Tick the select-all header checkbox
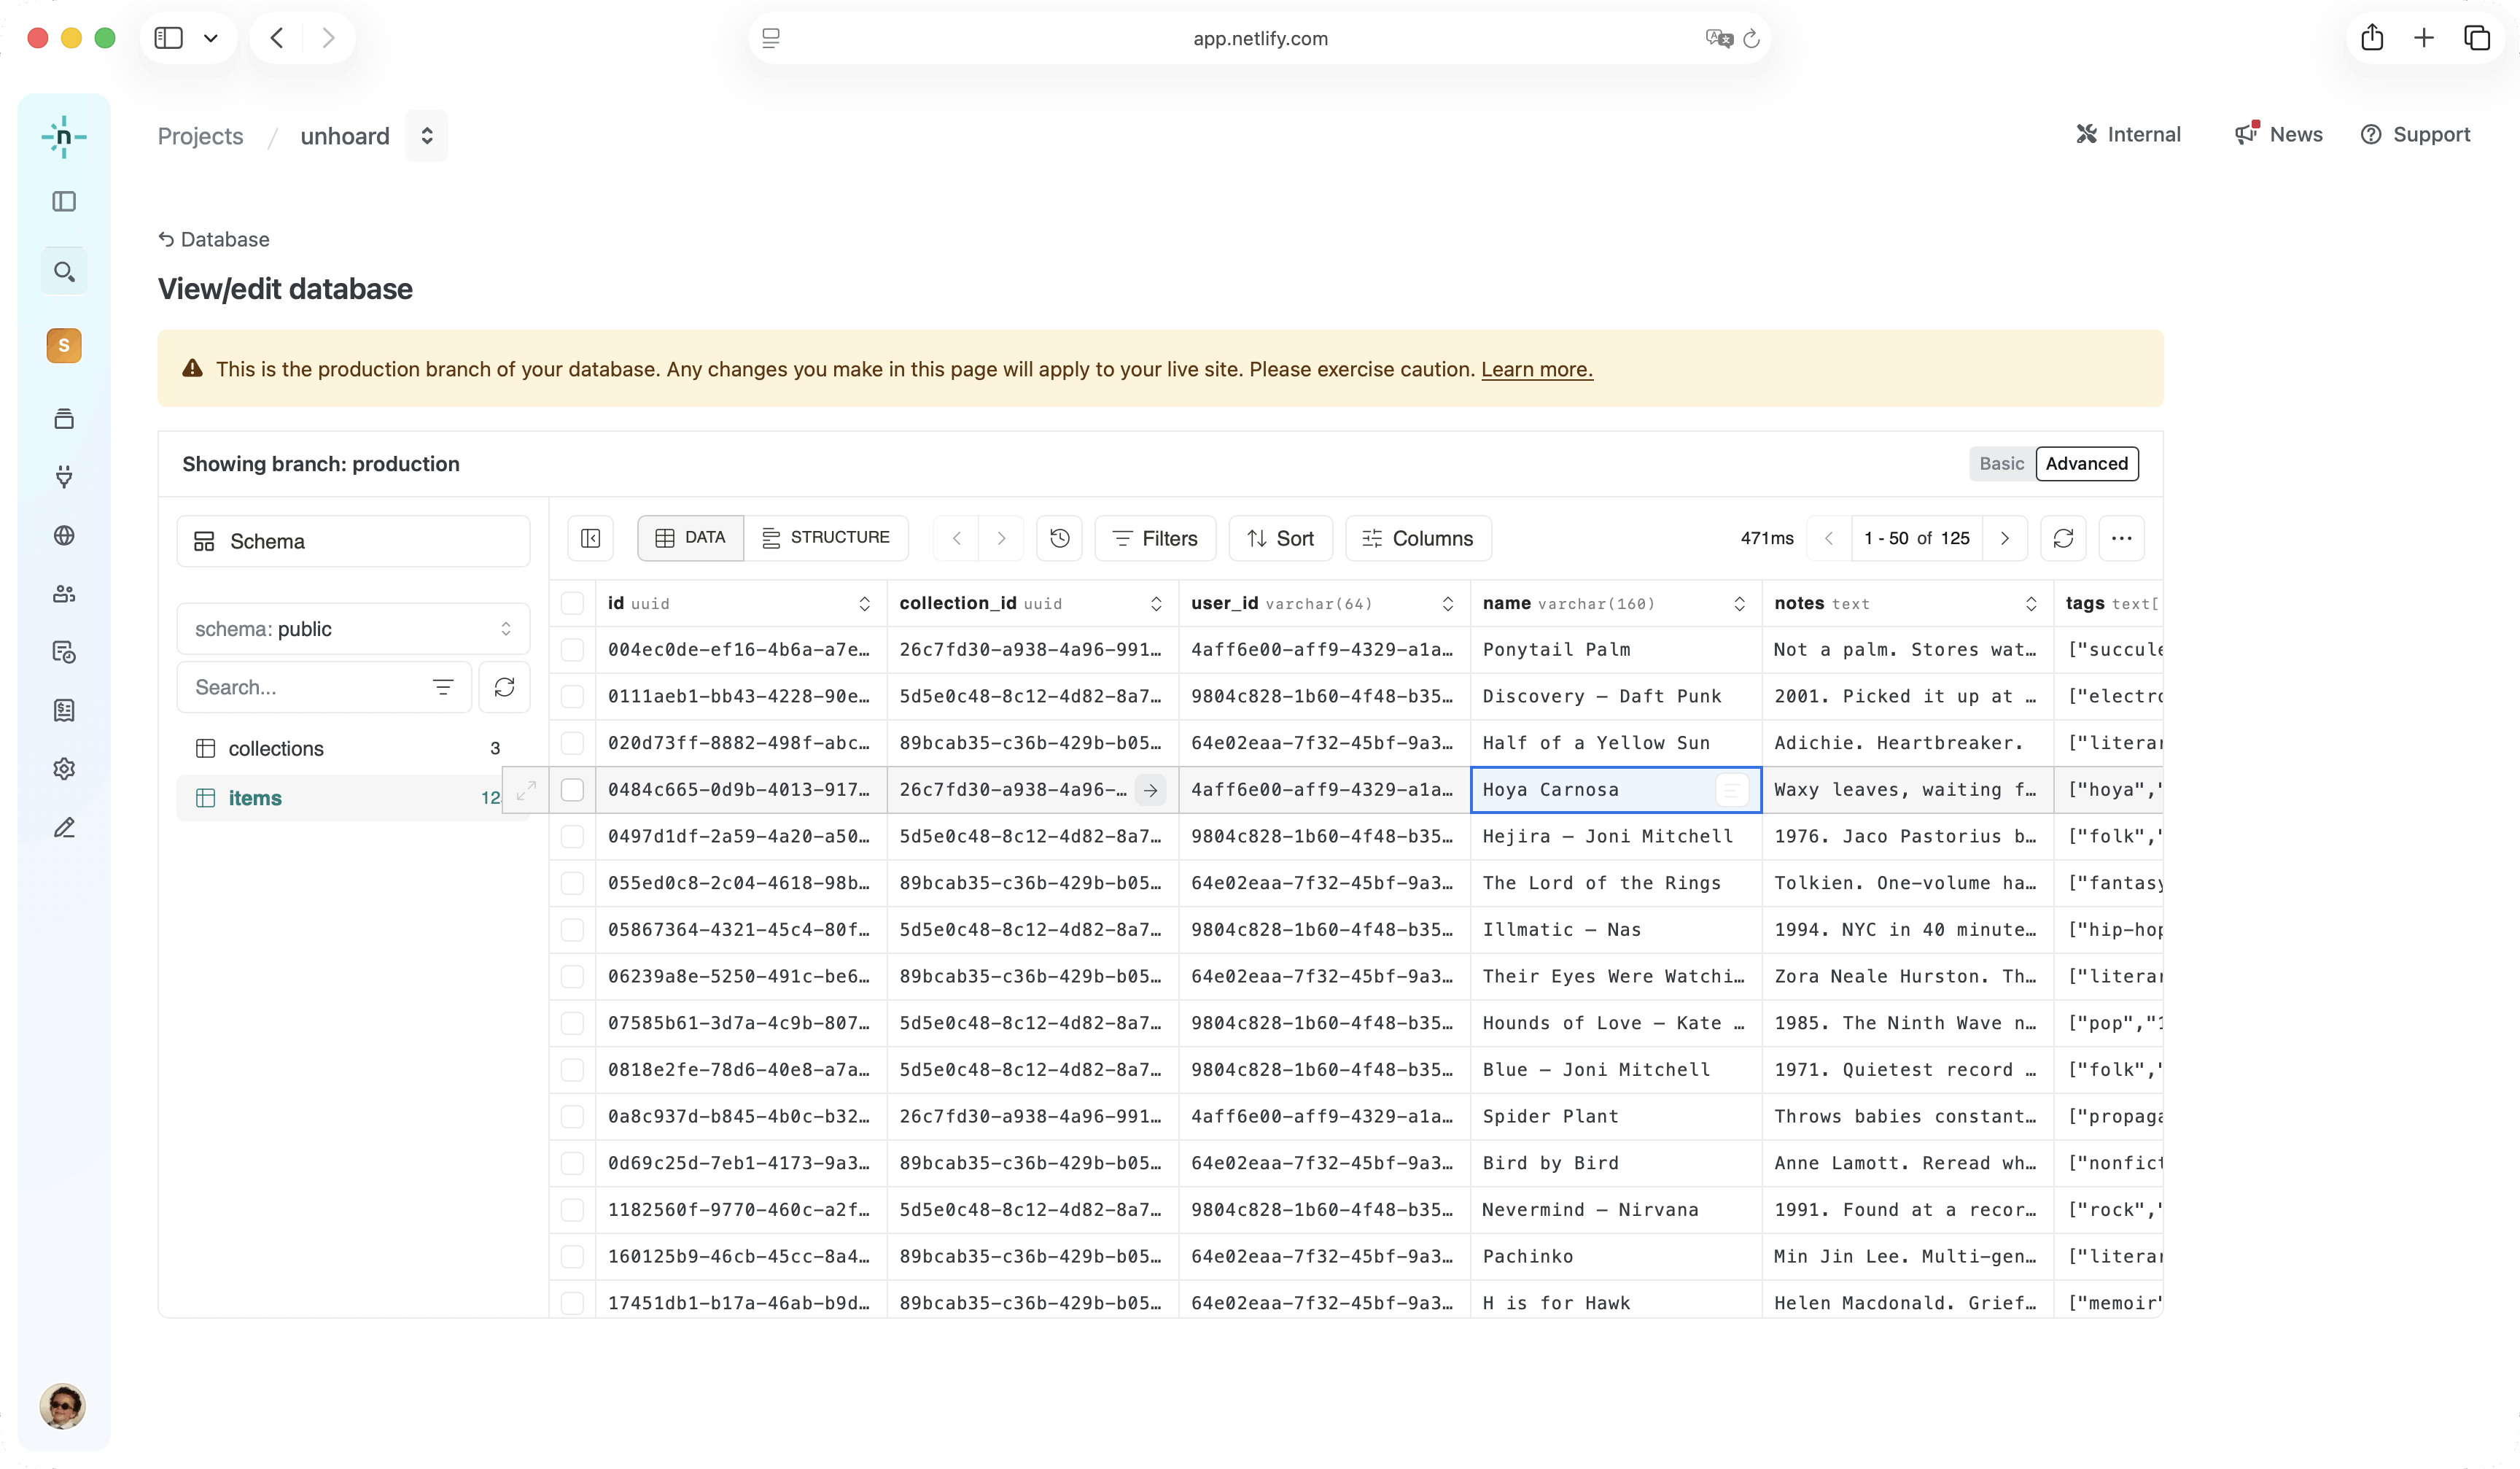This screenshot has width=2520, height=1469. click(572, 603)
